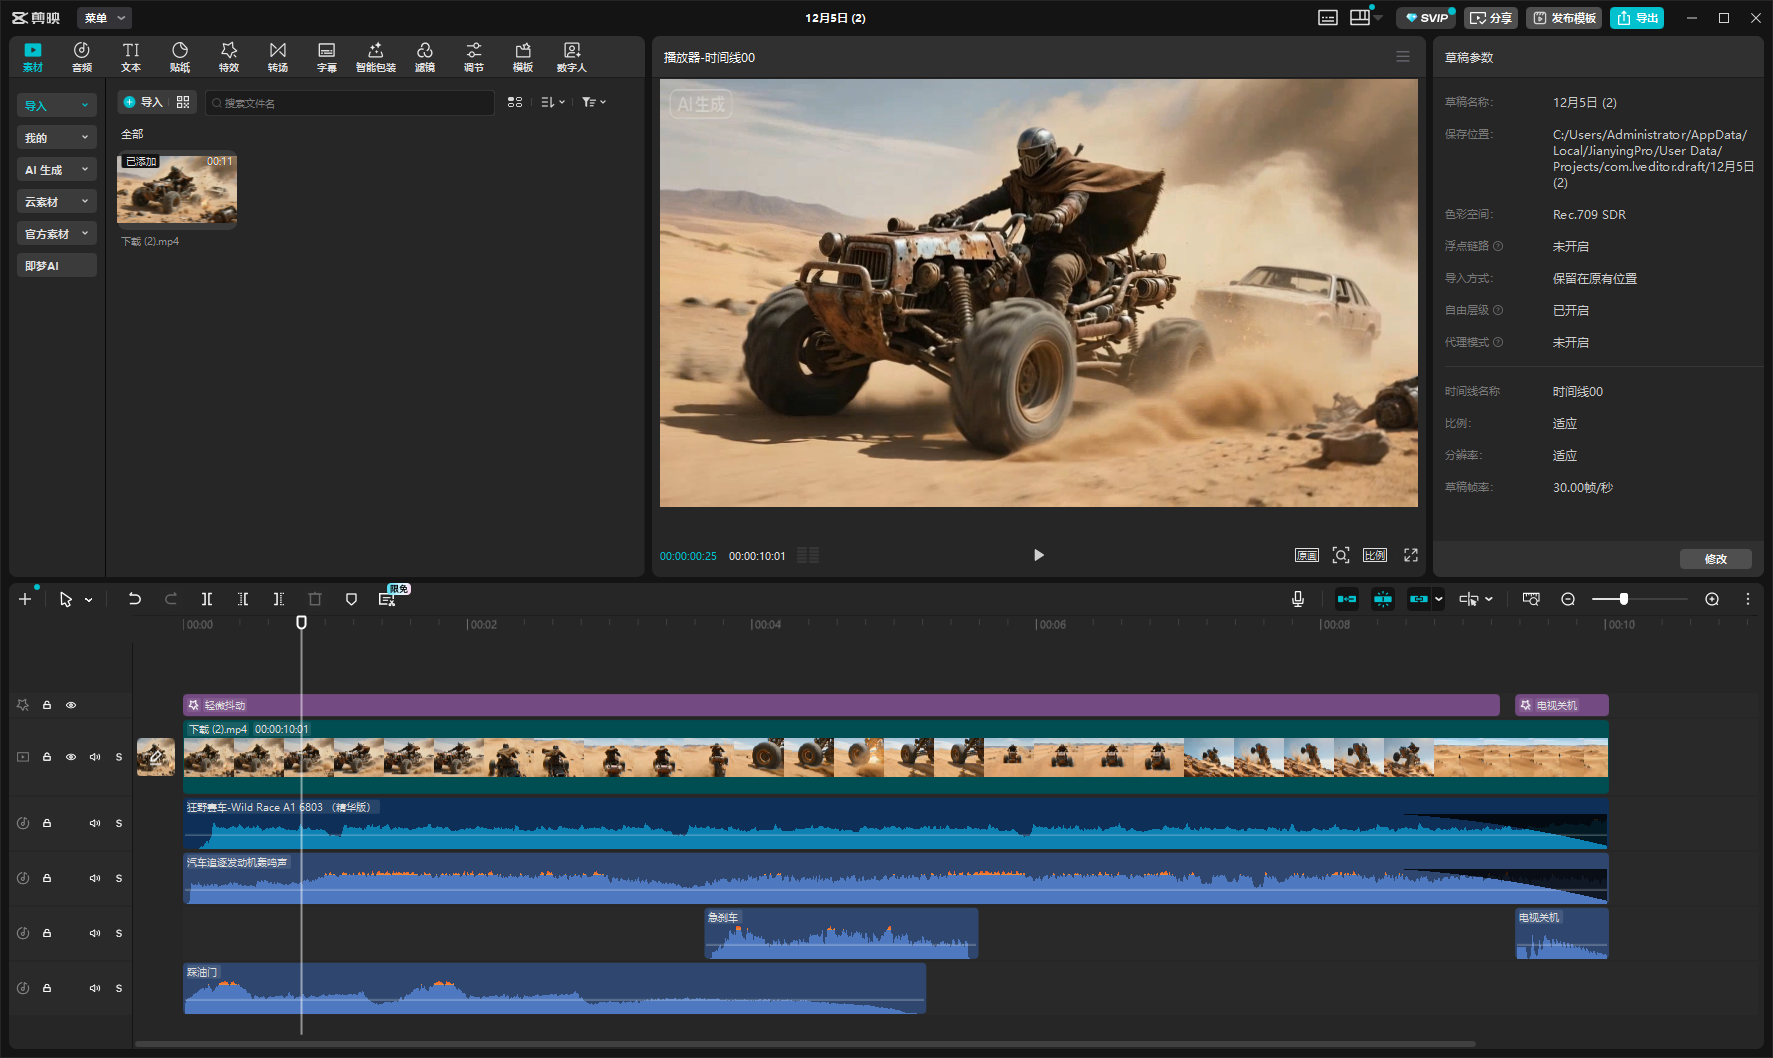Open the 转场 transitions panel

tap(278, 57)
